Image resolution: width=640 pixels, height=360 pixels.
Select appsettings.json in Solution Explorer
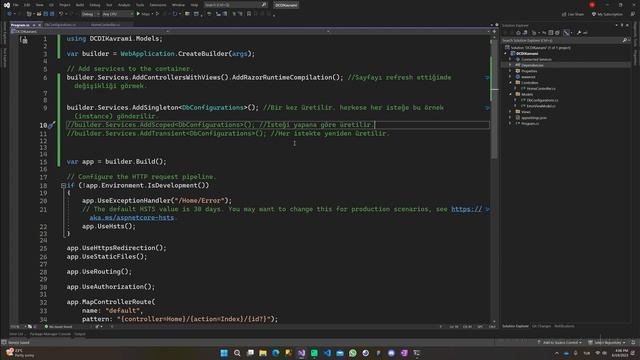point(534,118)
